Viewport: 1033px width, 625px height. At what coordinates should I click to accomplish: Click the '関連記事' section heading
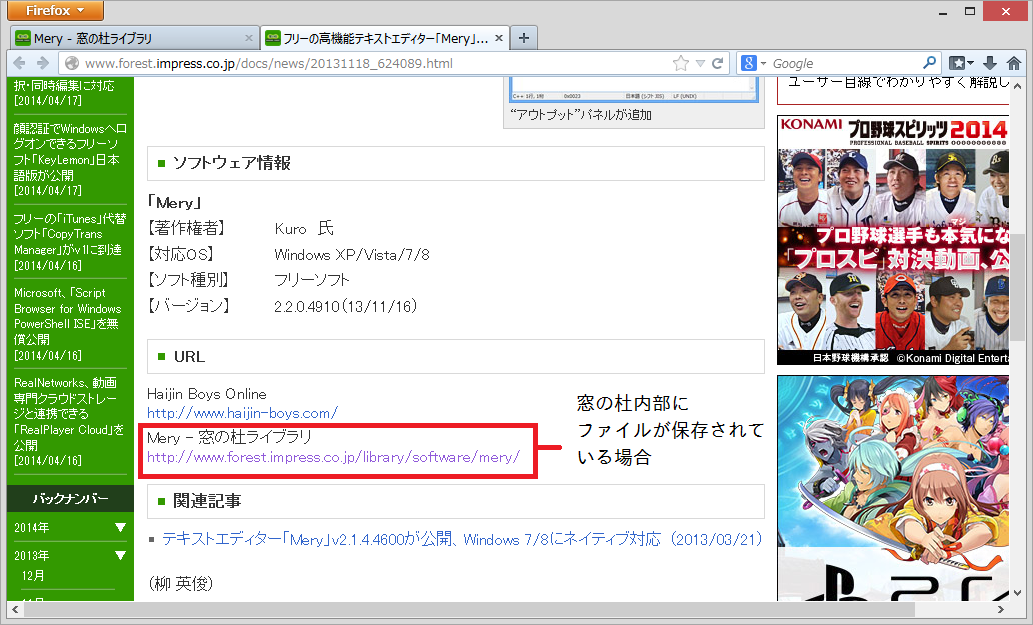pyautogui.click(x=207, y=501)
